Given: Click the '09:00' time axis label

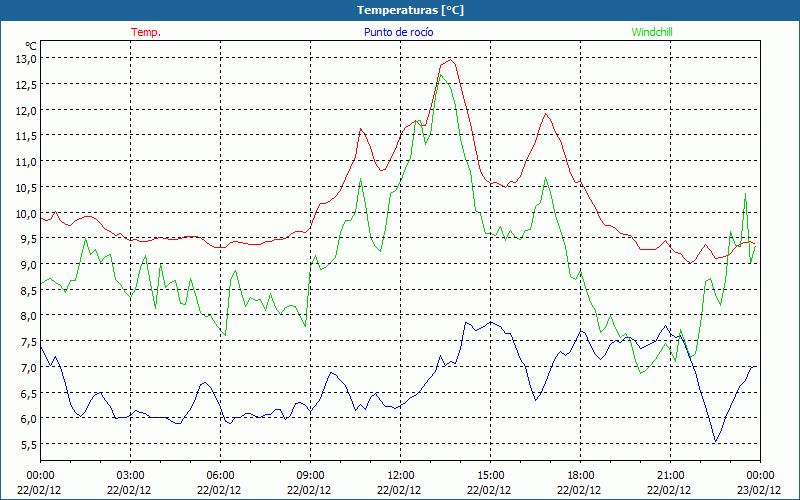Looking at the screenshot, I should [310, 476].
